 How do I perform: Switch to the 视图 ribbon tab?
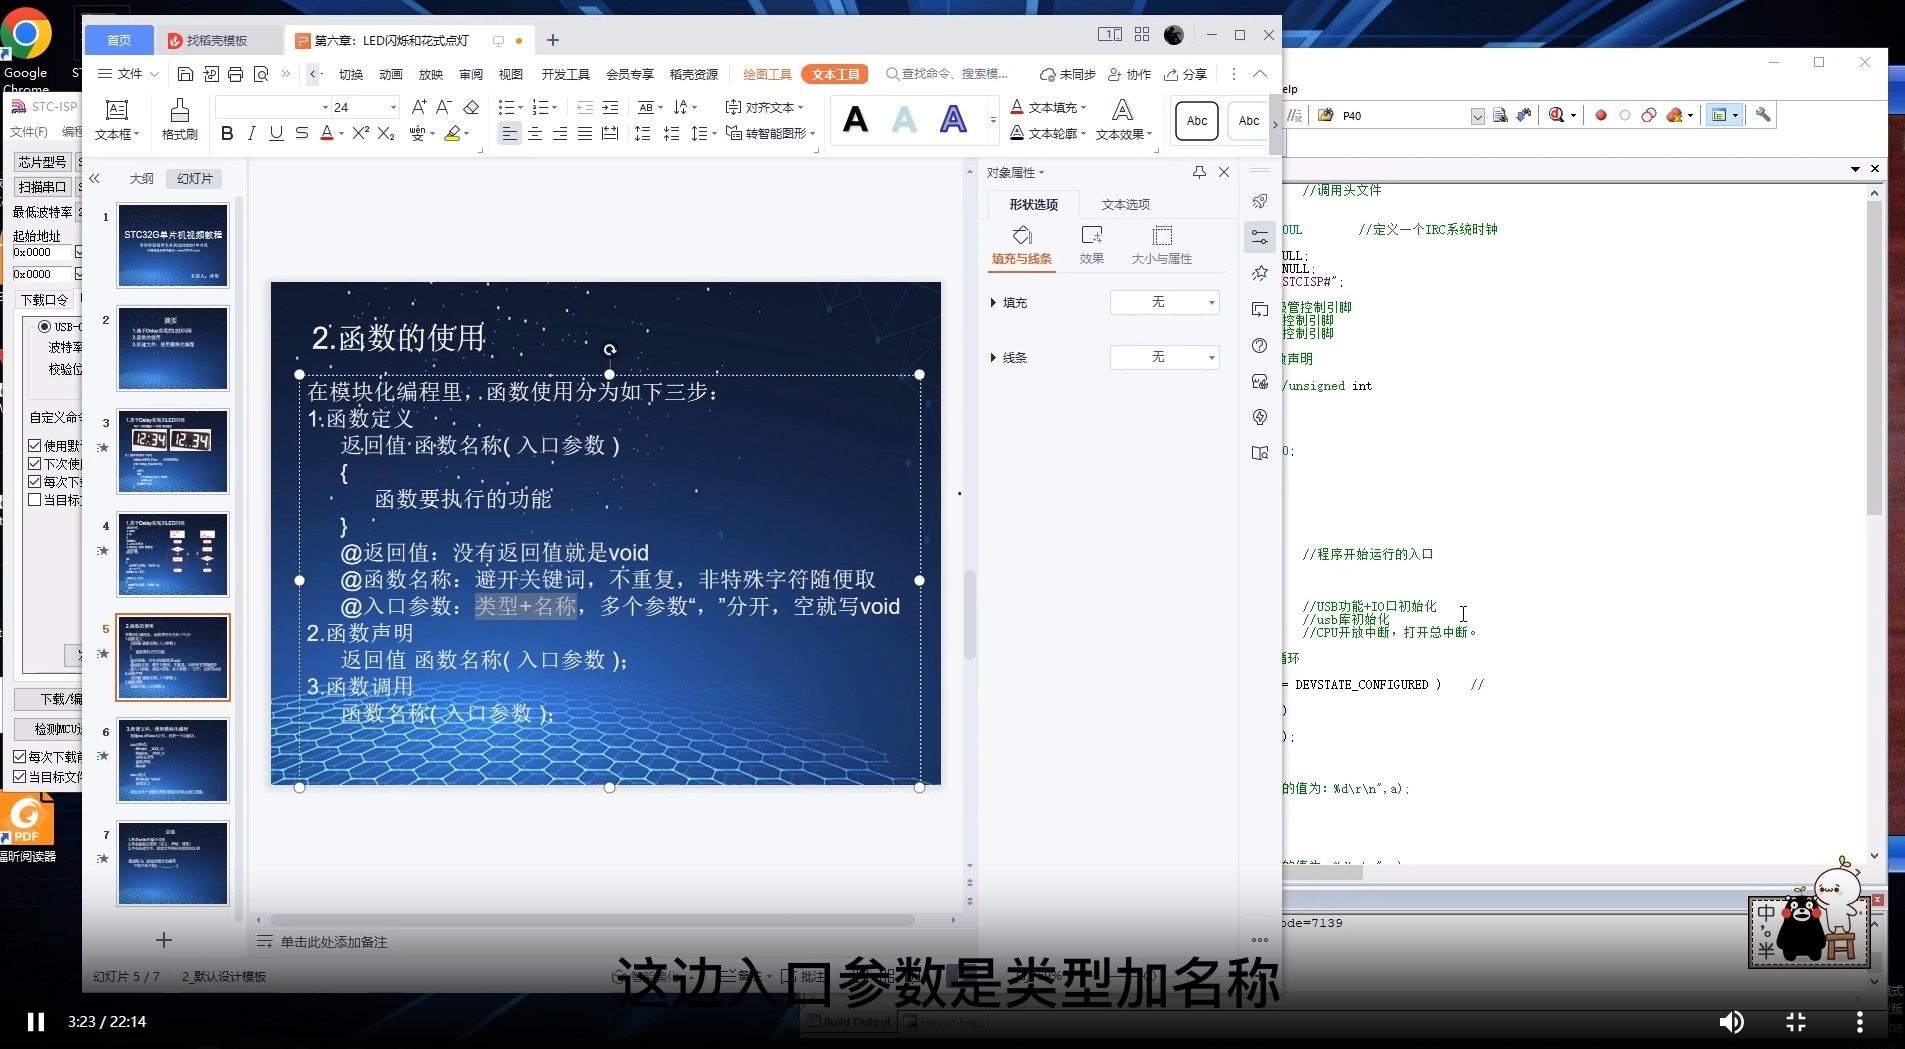point(511,74)
